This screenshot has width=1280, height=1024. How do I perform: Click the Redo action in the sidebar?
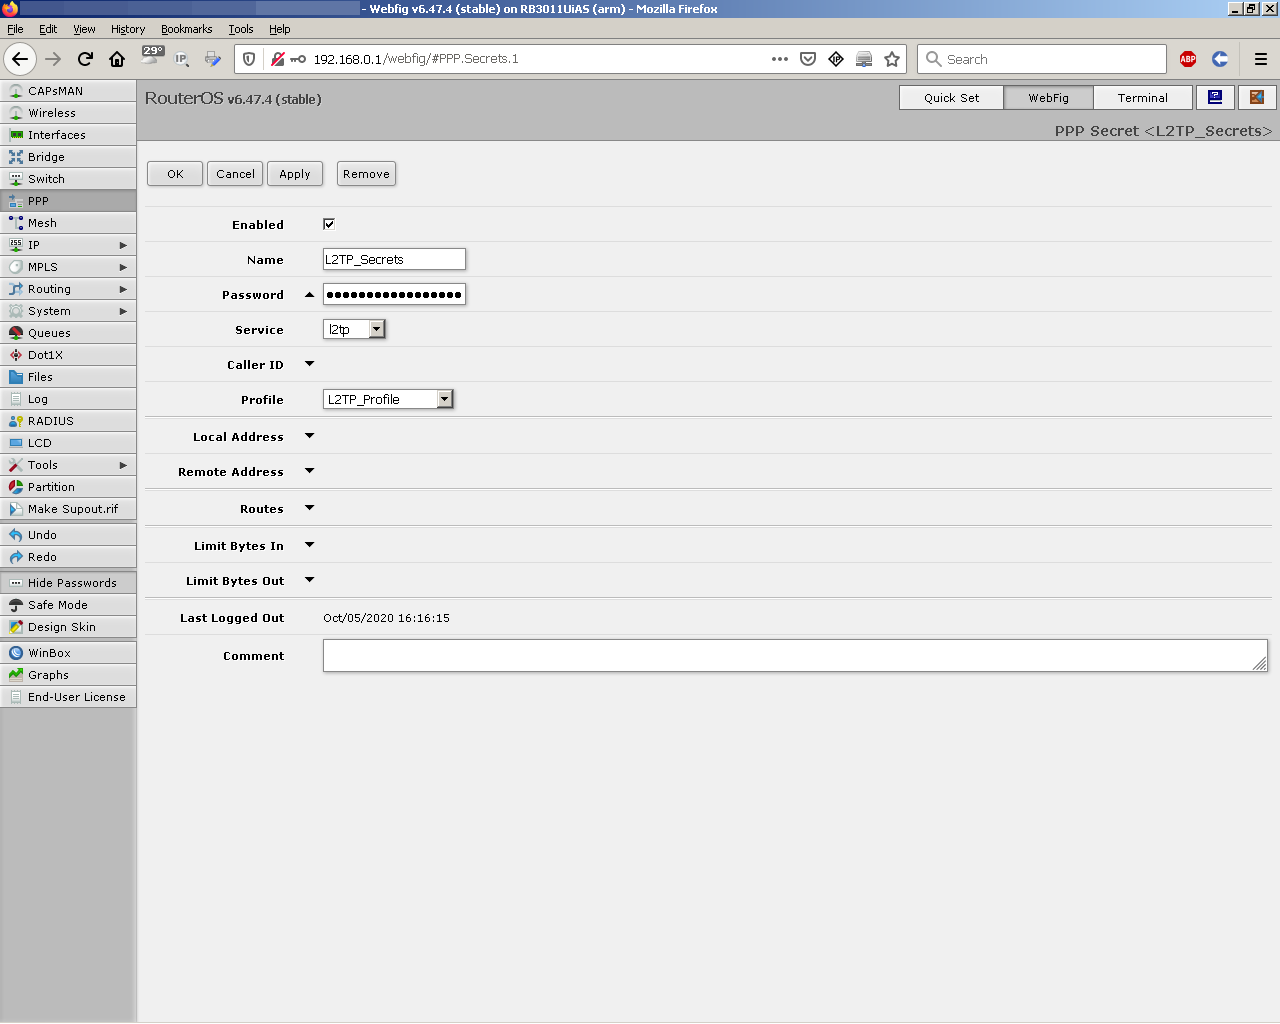pos(68,557)
